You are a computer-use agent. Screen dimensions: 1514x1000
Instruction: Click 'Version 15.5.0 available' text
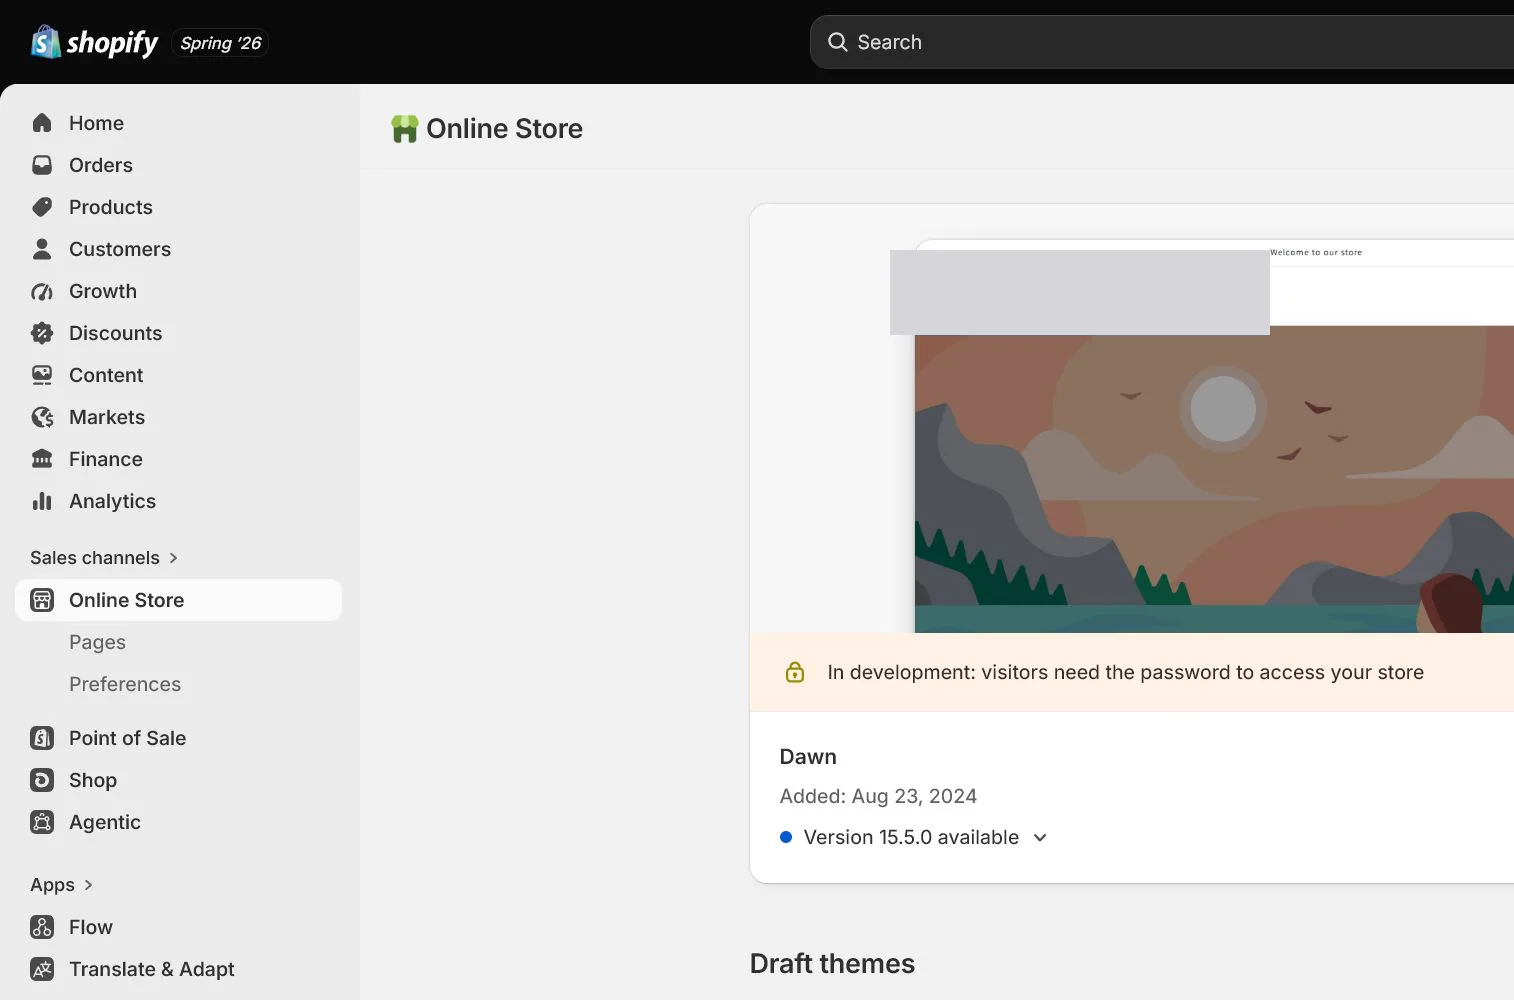(x=911, y=837)
